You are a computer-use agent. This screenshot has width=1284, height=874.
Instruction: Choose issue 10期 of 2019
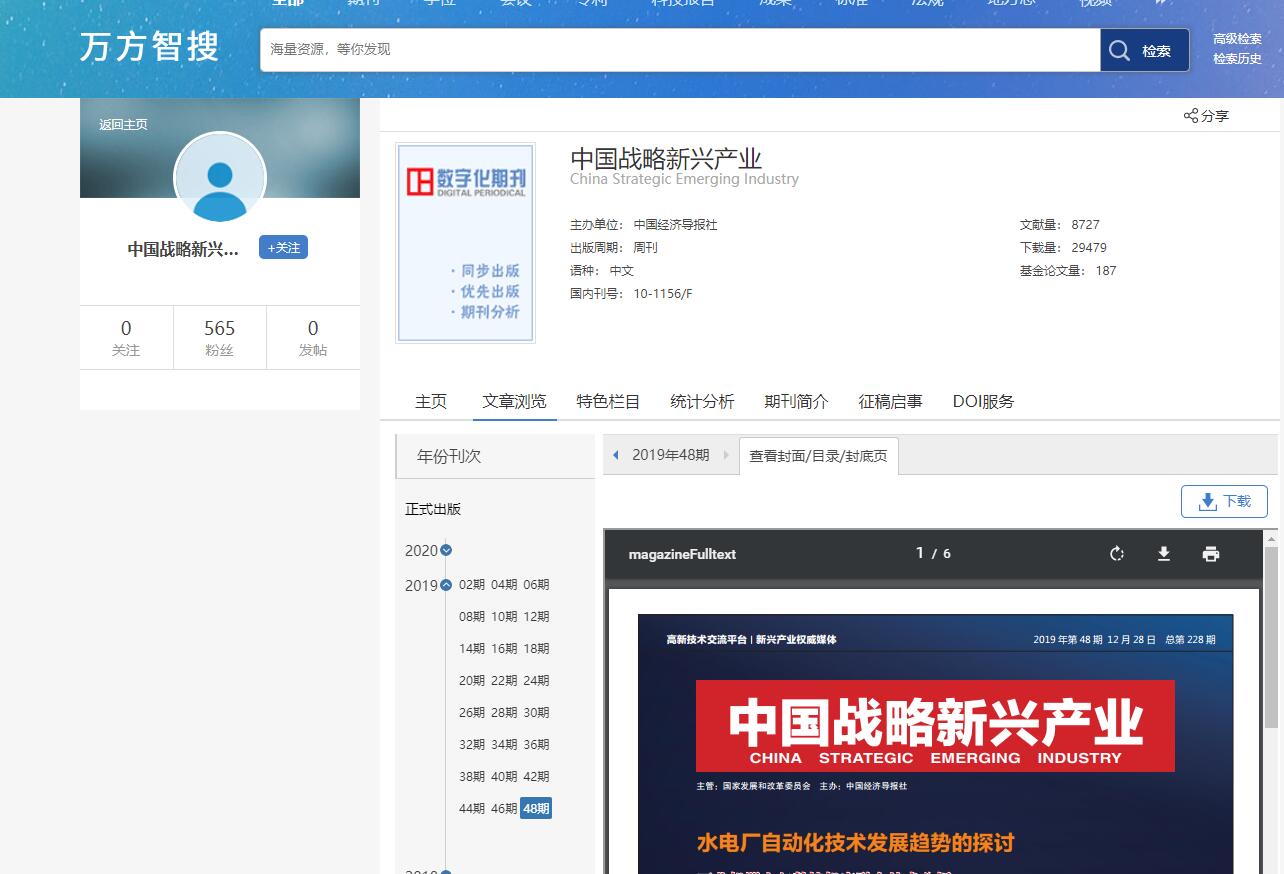(504, 617)
